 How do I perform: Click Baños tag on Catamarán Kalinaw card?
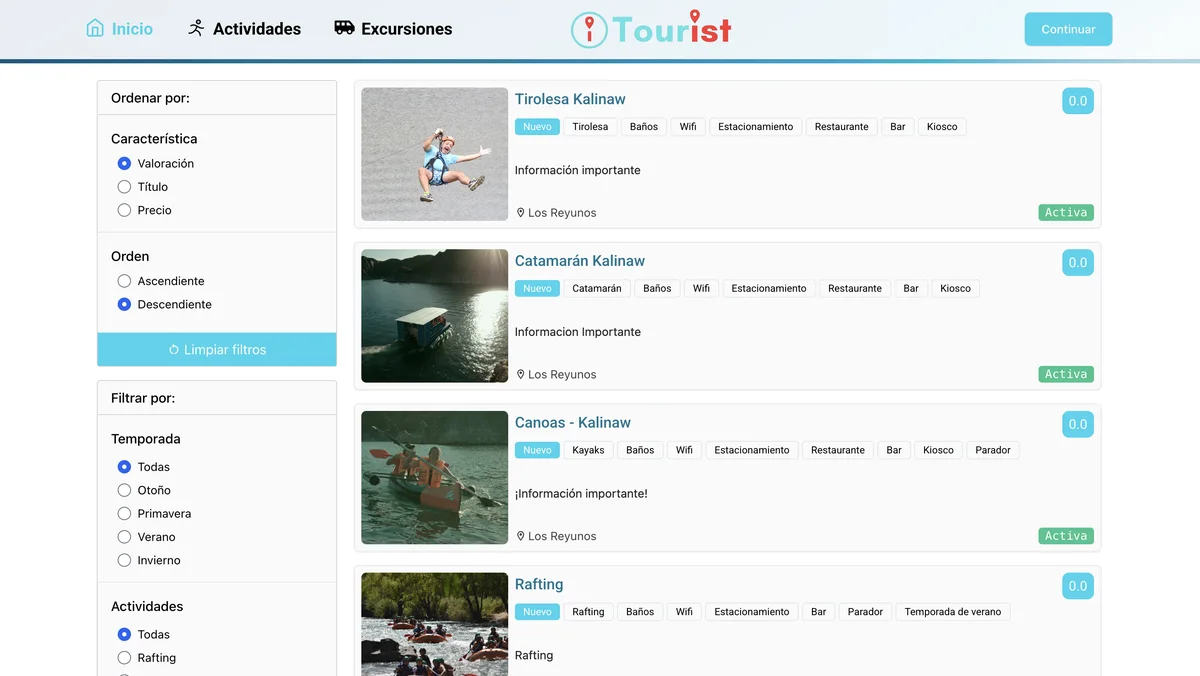click(657, 289)
